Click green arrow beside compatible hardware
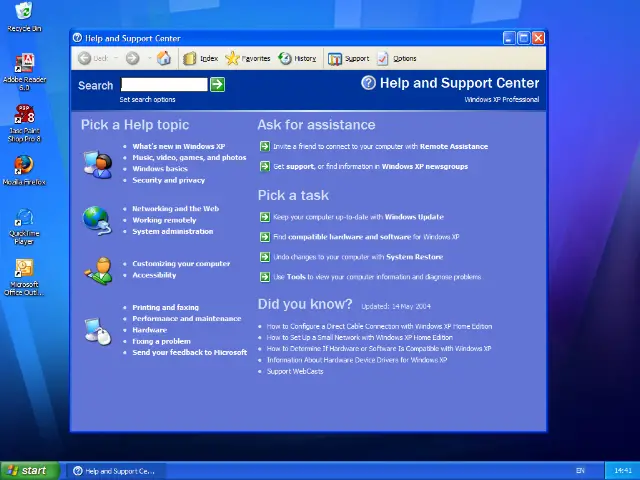Image resolution: width=640 pixels, height=480 pixels. [x=265, y=237]
